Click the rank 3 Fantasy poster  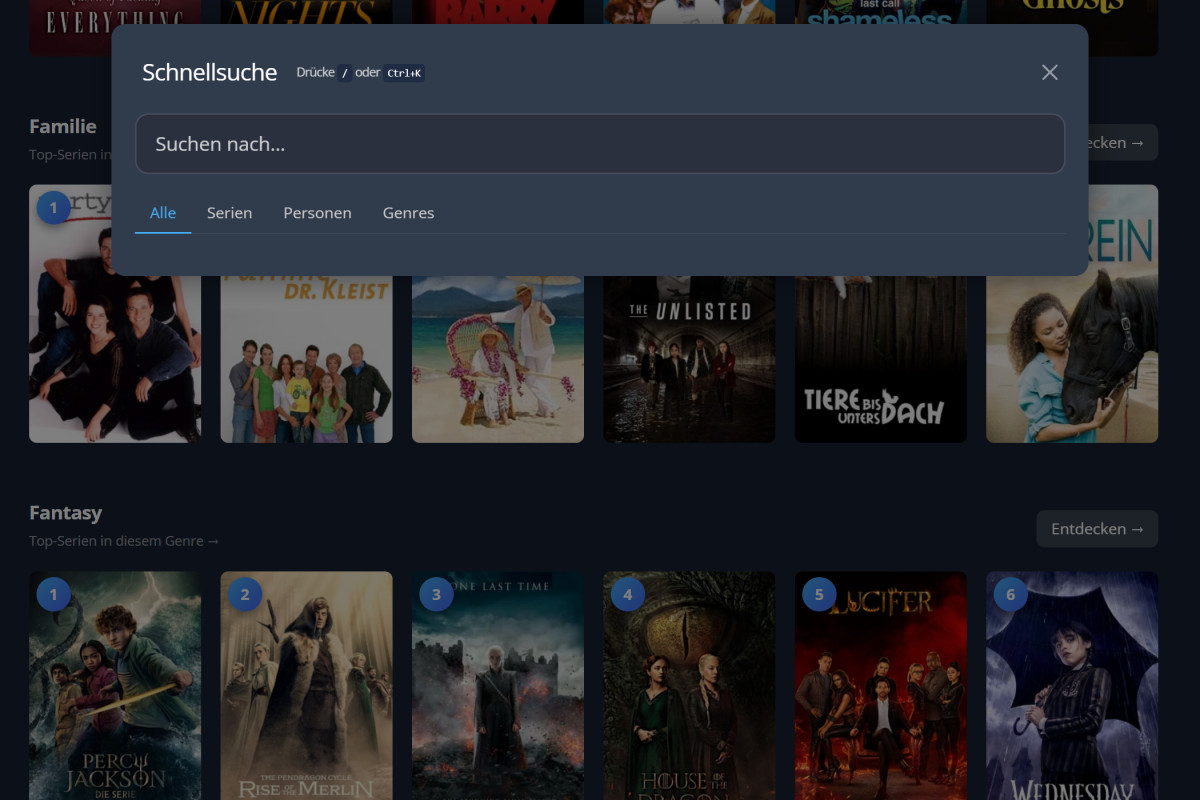point(498,690)
